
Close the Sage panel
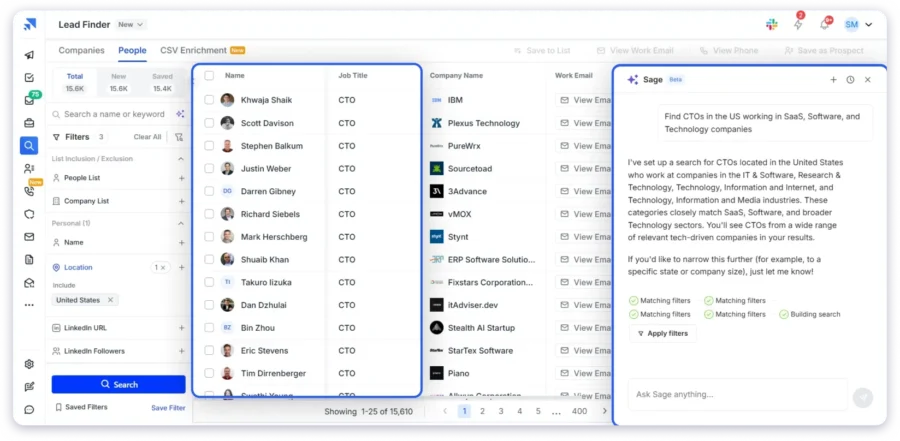(867, 80)
